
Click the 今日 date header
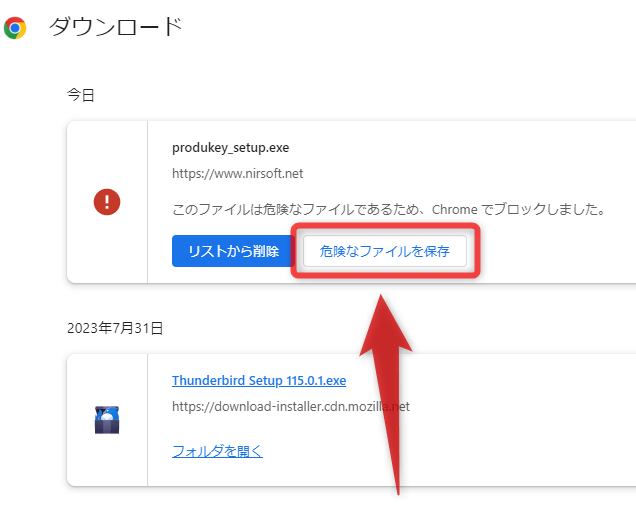tap(81, 95)
